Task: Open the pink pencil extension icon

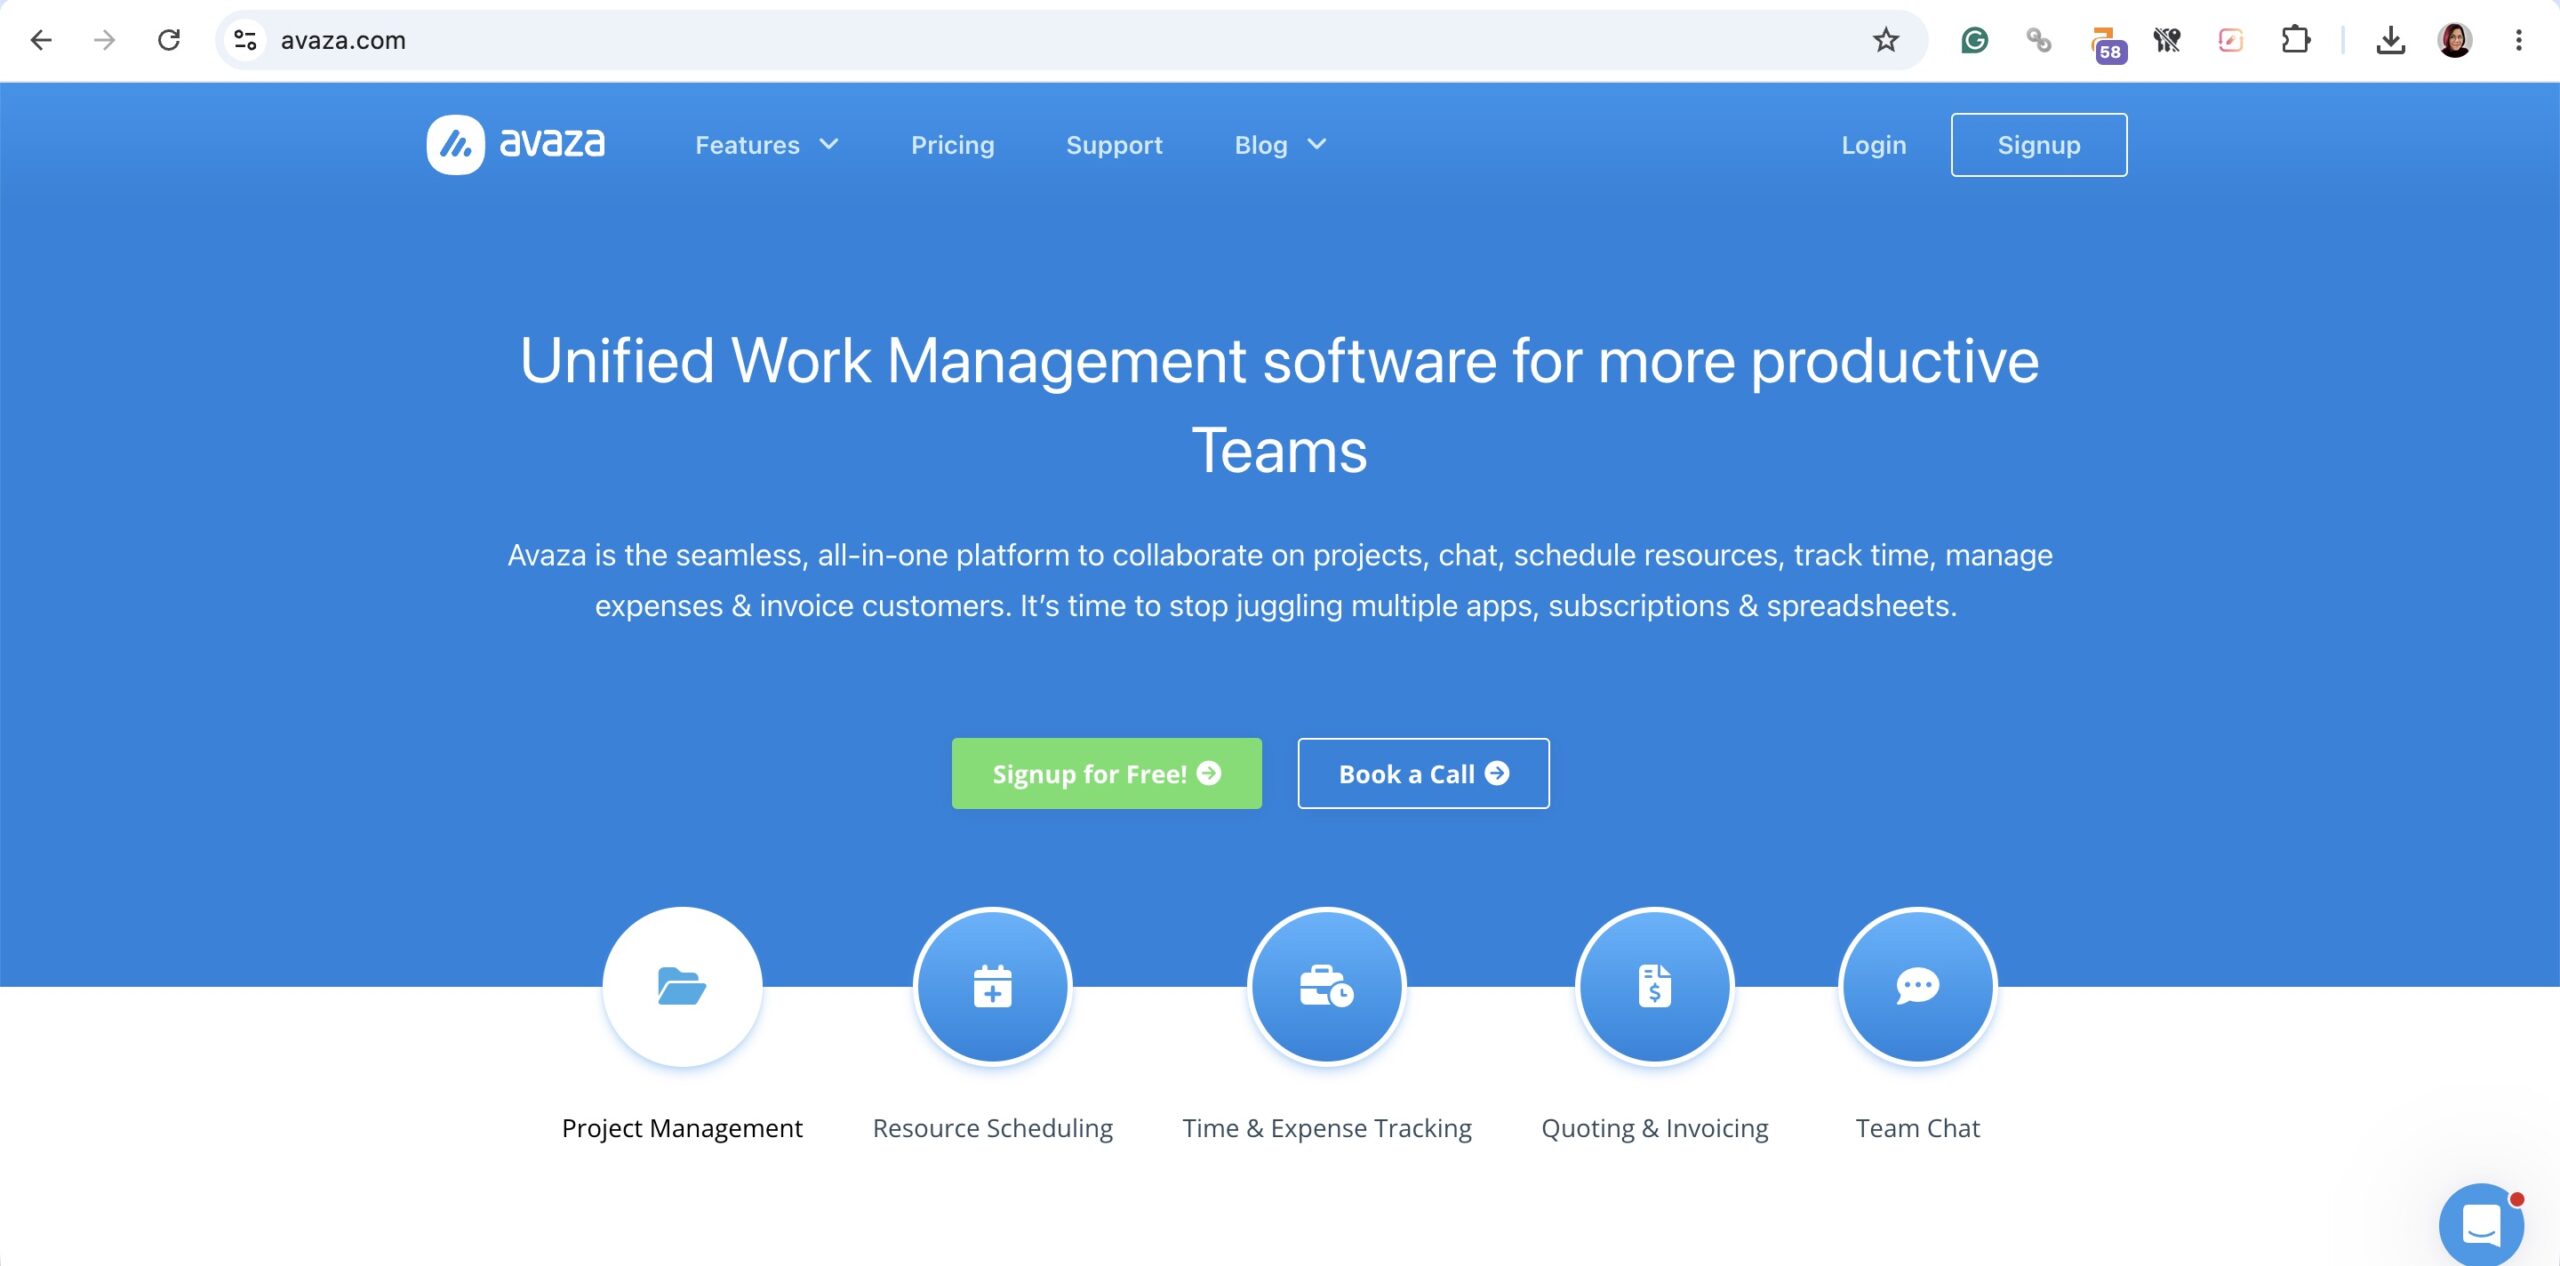Action: click(2231, 40)
